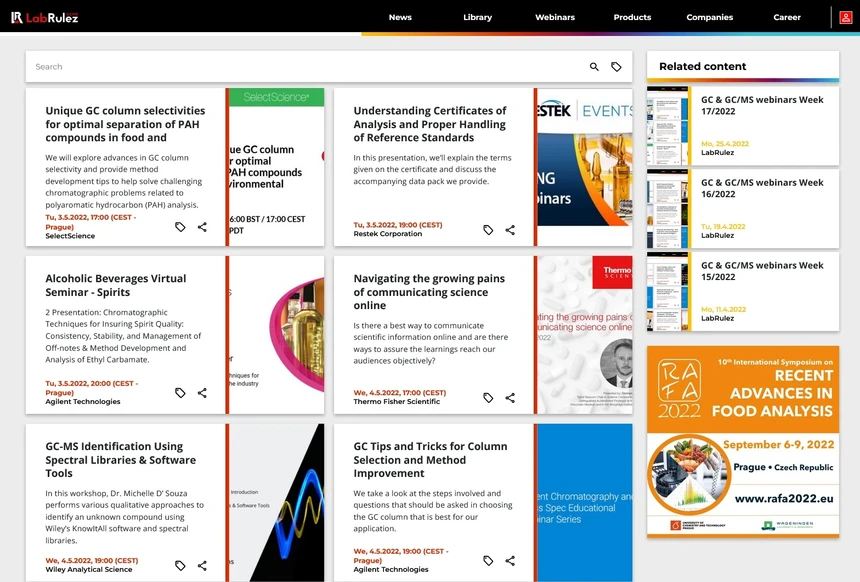Open GC & GC/MS webinars Week 16/2022

(762, 188)
